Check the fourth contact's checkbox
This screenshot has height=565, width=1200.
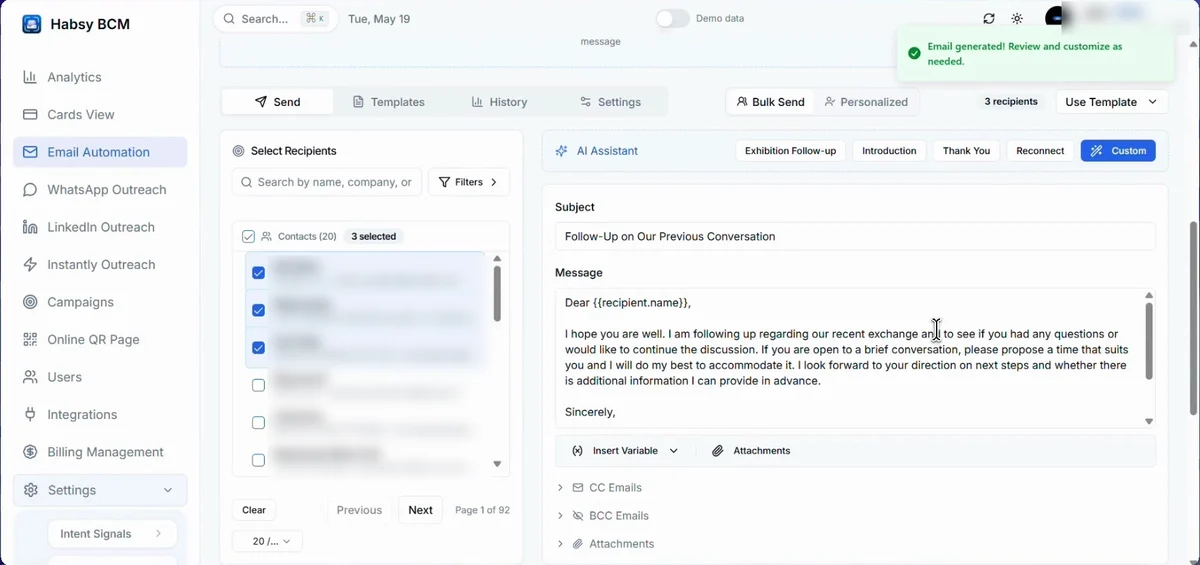point(258,385)
